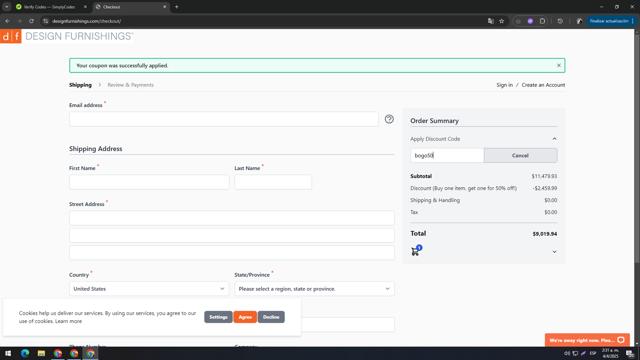Image resolution: width=640 pixels, height=360 pixels.
Task: View site information icon in address bar
Action: coord(45,21)
